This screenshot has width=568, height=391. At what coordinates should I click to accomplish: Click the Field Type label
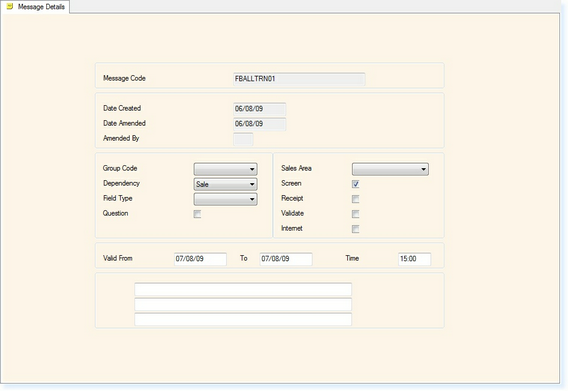coord(118,198)
